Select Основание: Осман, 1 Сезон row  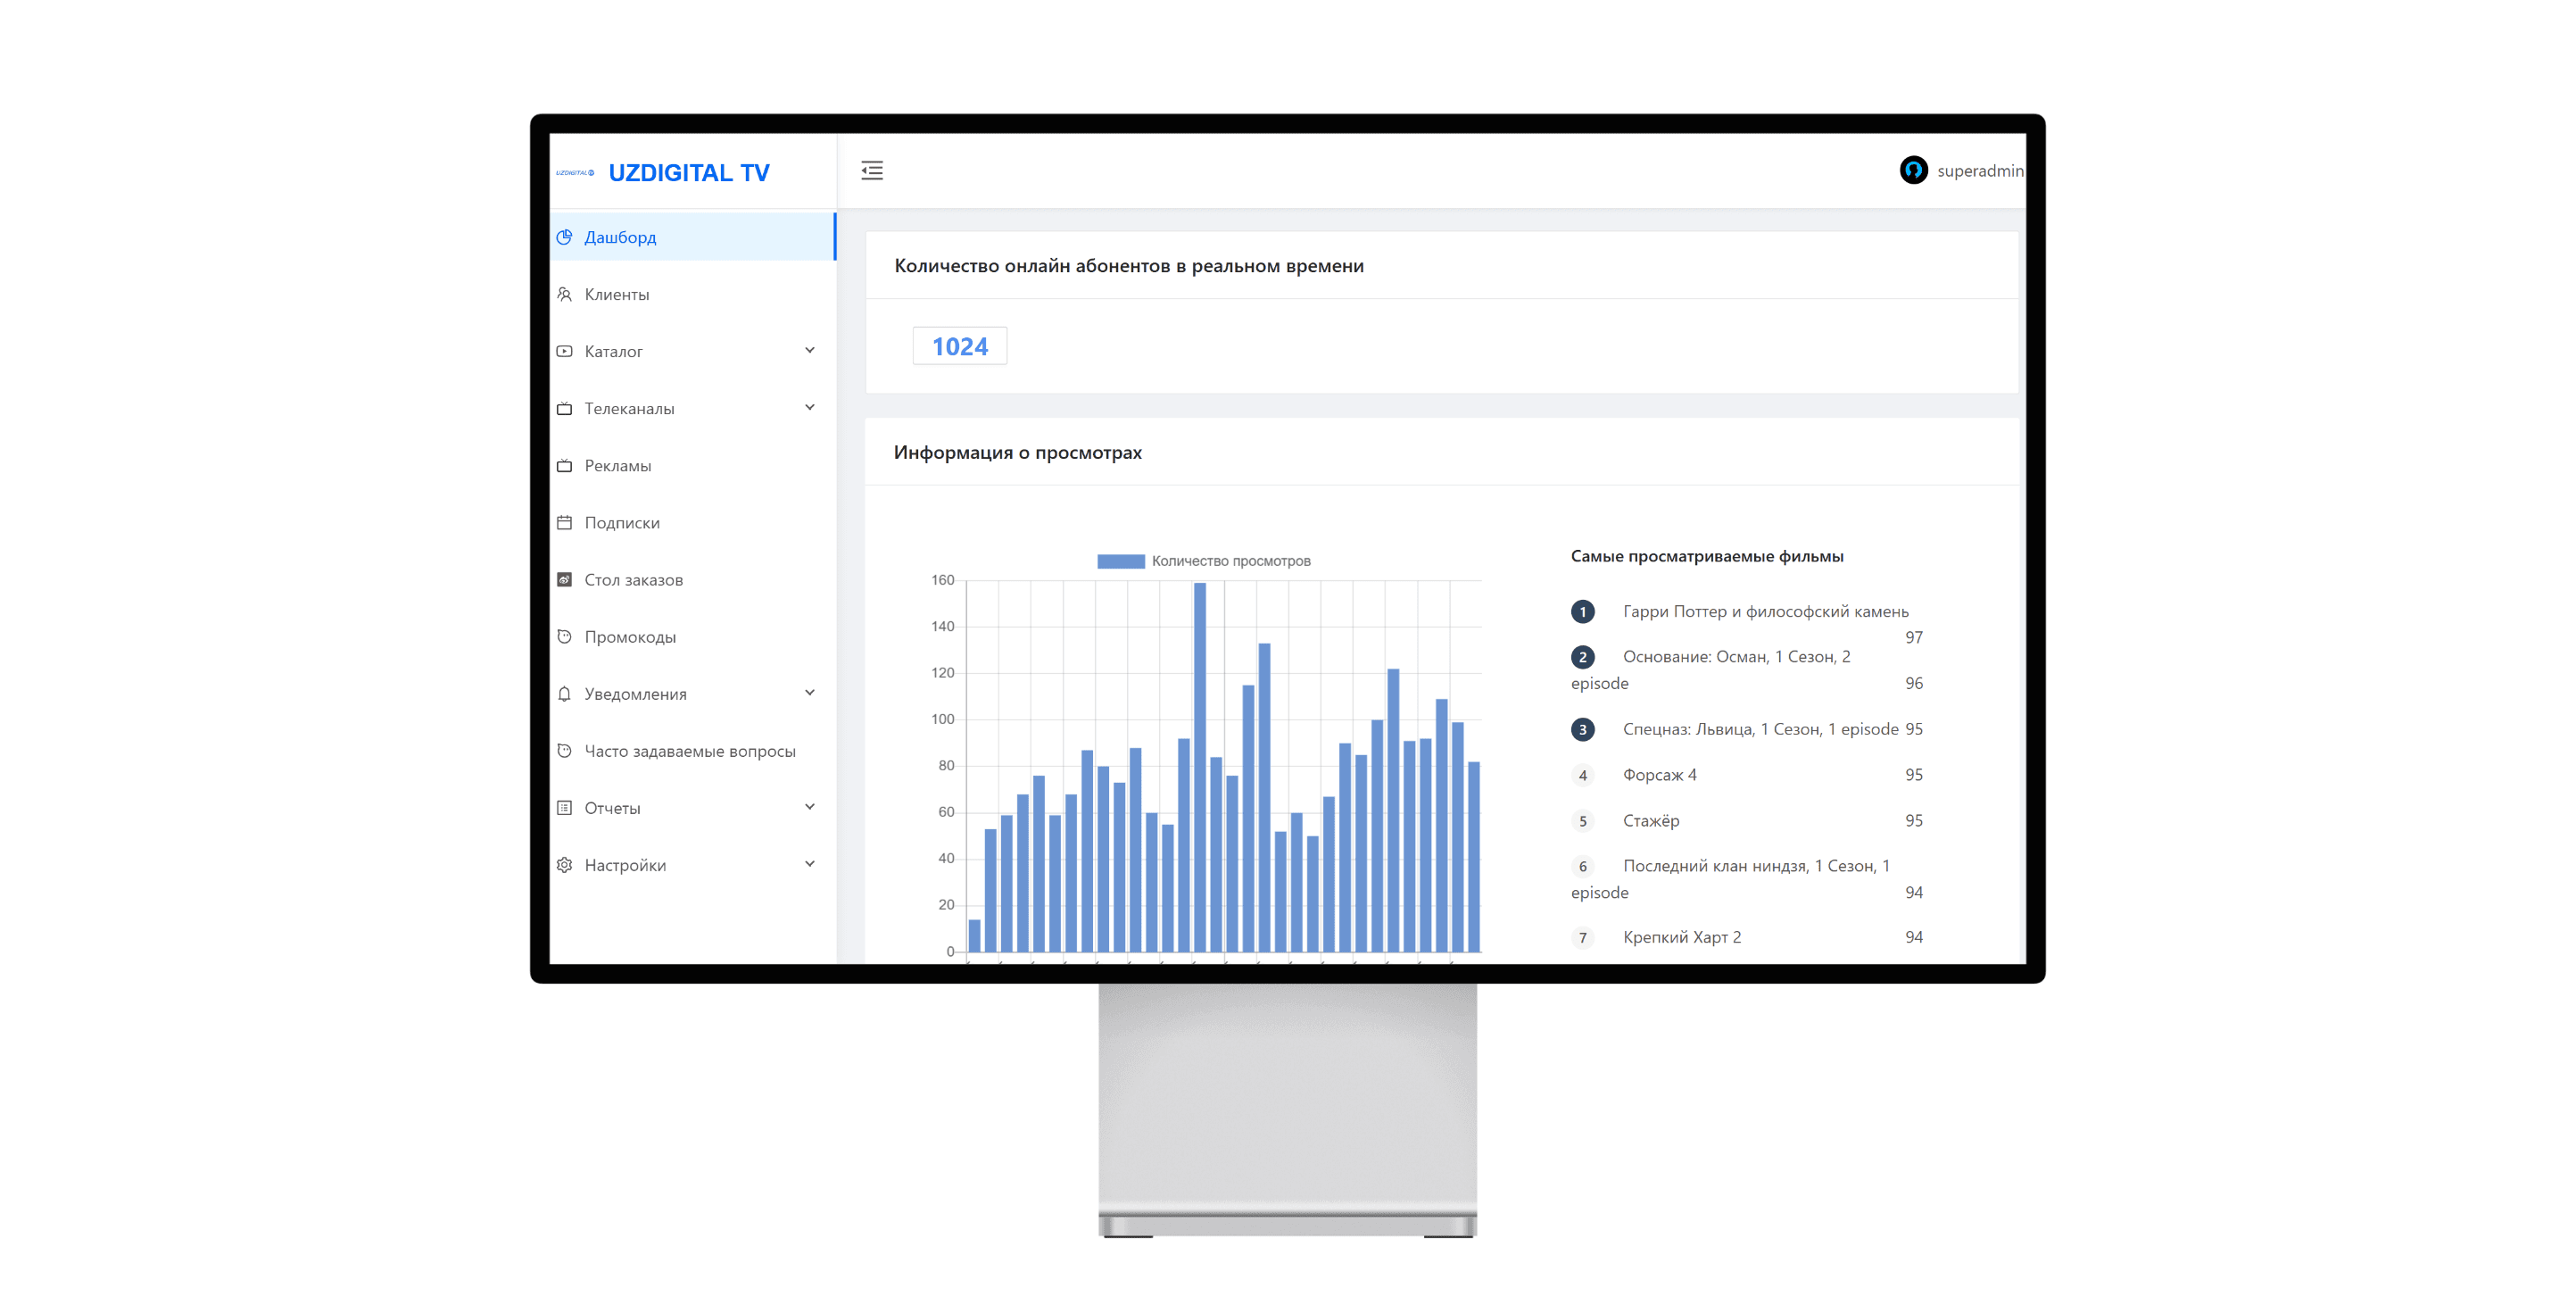1746,670
